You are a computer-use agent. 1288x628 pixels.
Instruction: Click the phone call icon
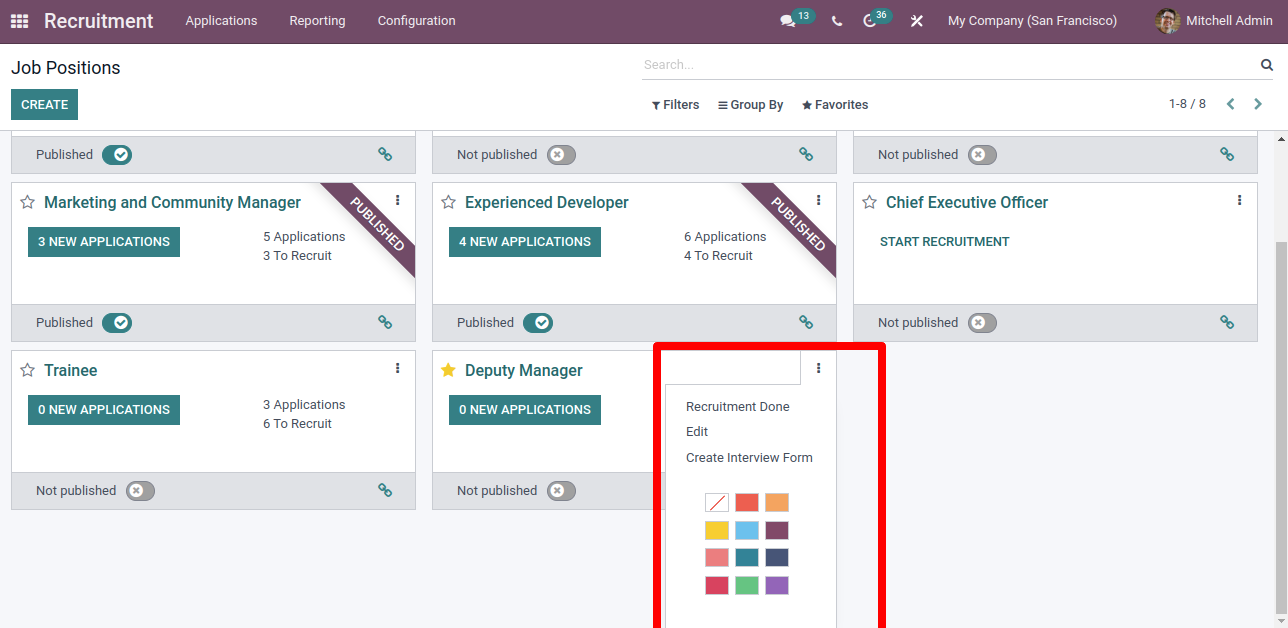pyautogui.click(x=837, y=21)
